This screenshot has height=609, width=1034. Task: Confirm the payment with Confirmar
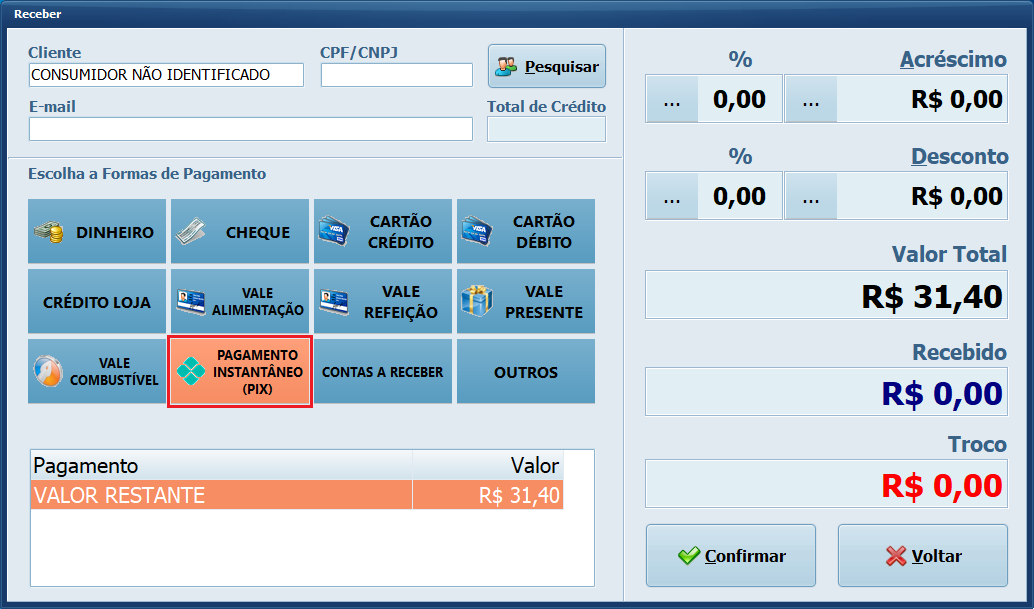[731, 555]
